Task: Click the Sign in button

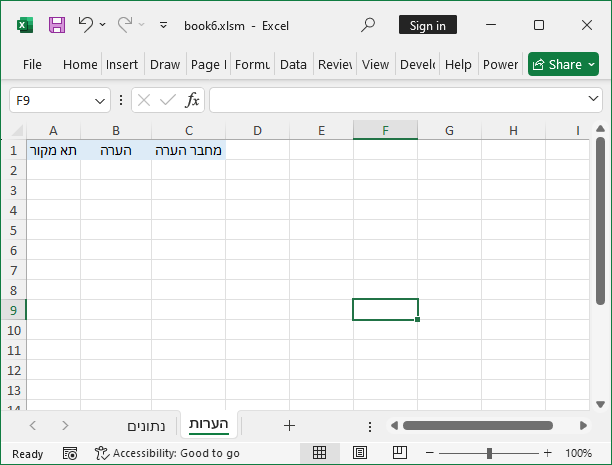Action: point(428,25)
